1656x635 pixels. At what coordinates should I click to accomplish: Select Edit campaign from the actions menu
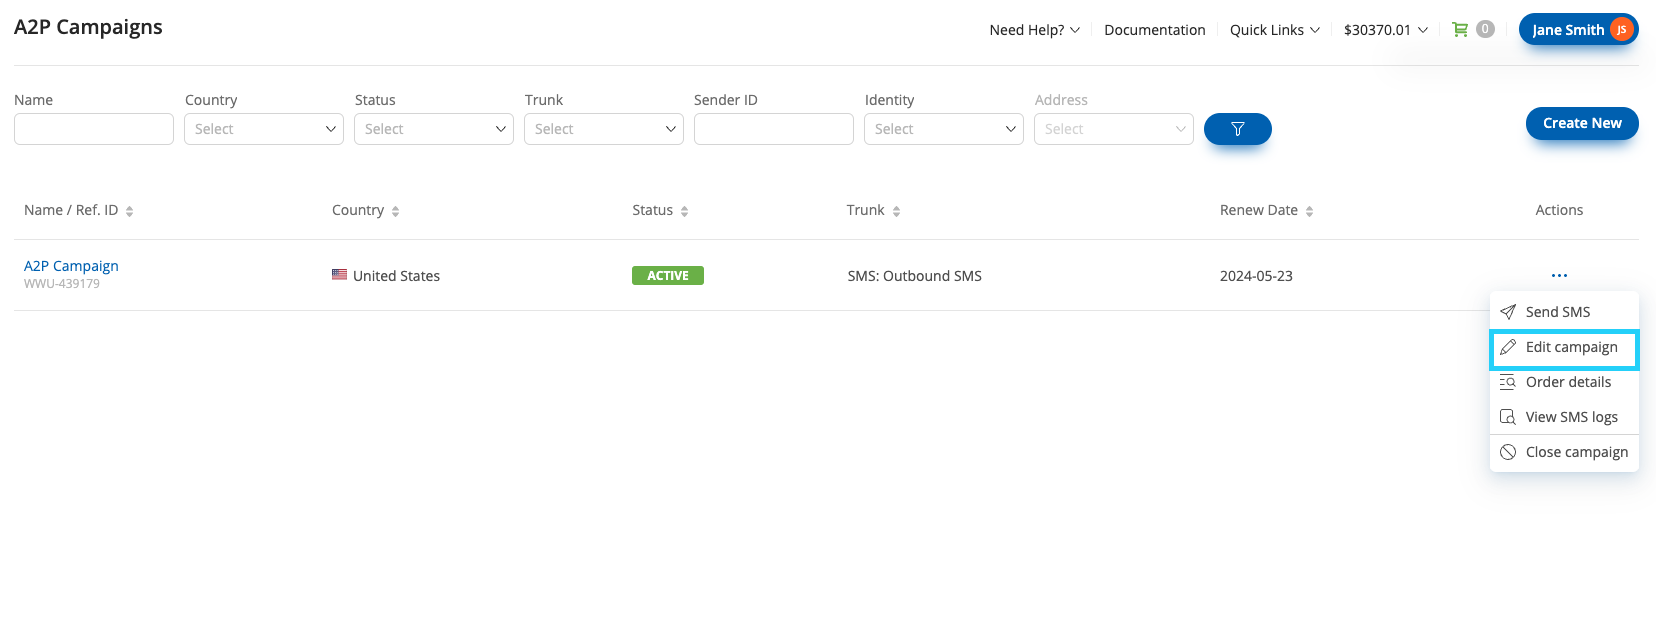(1564, 349)
